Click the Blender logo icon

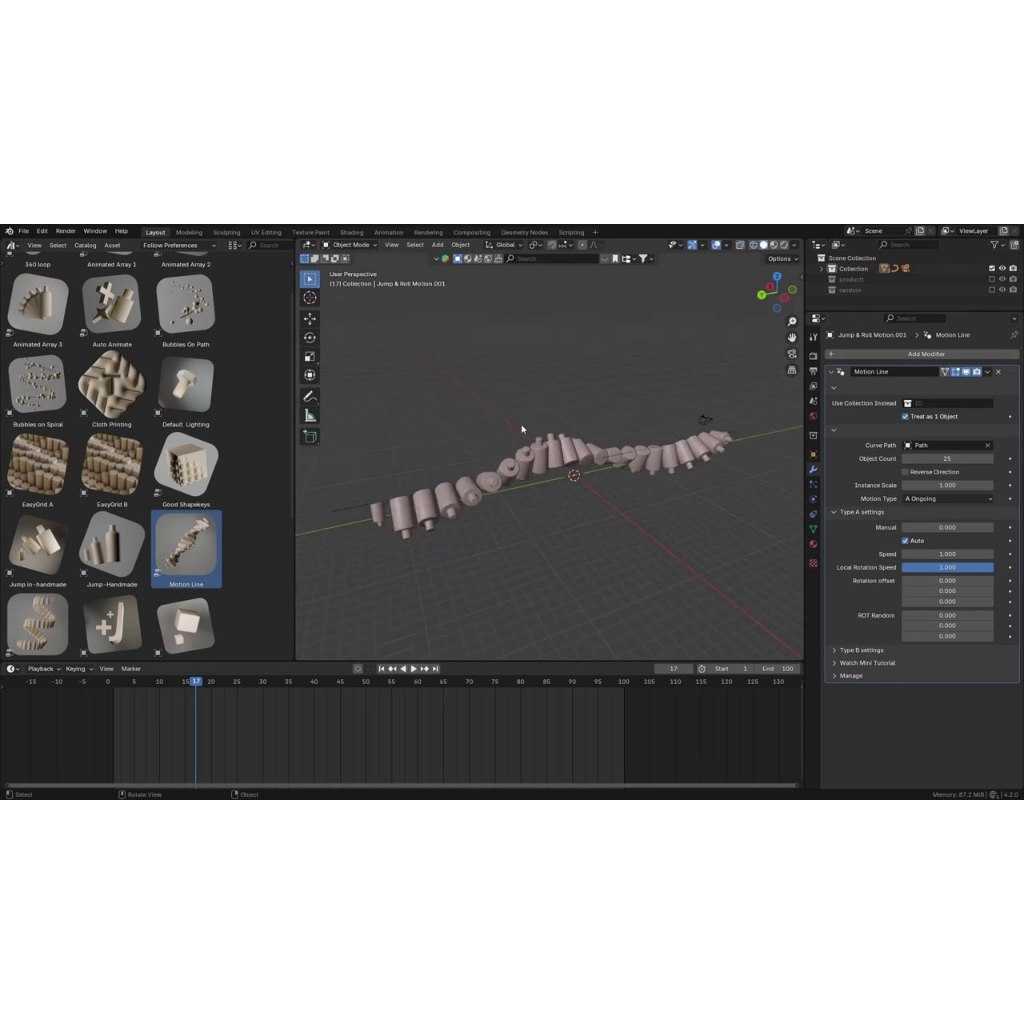(9, 231)
